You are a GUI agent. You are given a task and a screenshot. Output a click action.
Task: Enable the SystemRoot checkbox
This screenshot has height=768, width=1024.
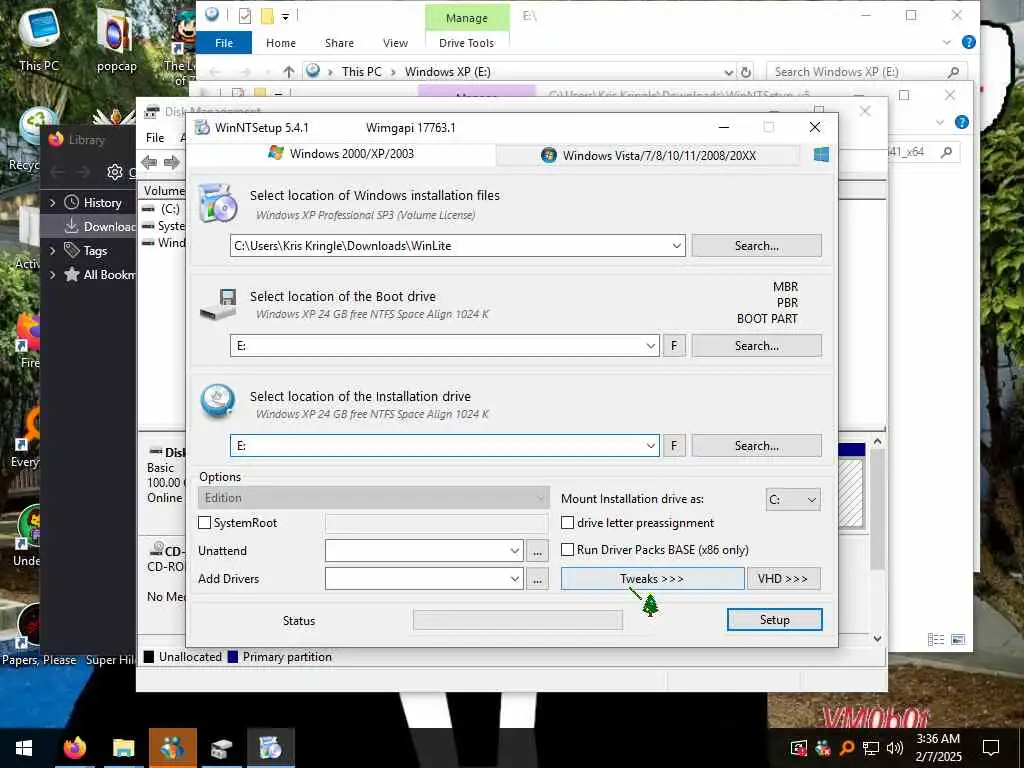click(204, 523)
